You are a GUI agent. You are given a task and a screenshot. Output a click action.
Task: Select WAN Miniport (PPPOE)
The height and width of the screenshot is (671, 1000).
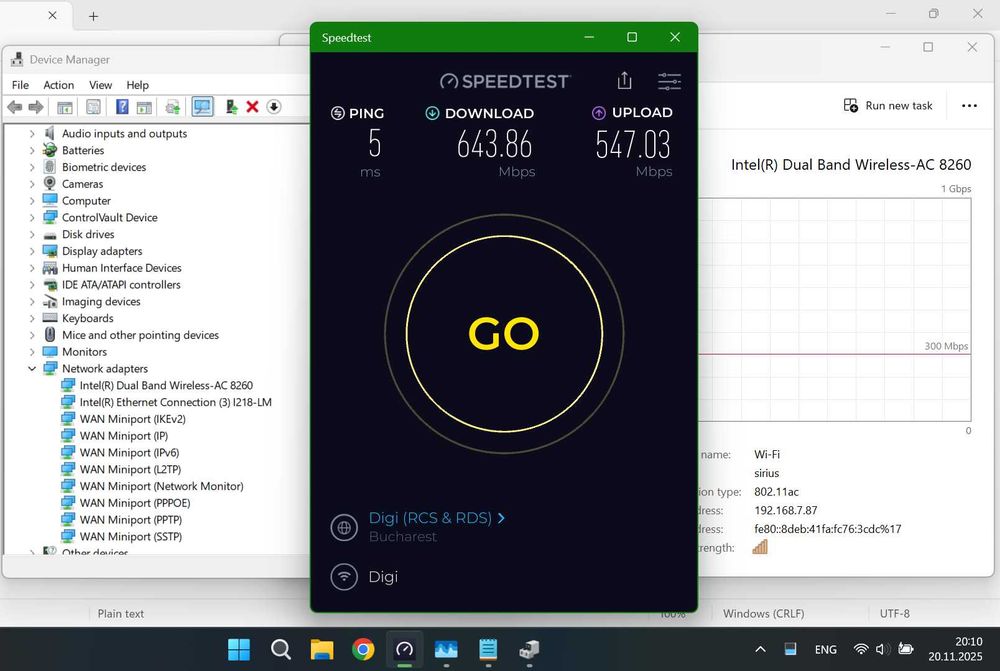click(x=135, y=503)
